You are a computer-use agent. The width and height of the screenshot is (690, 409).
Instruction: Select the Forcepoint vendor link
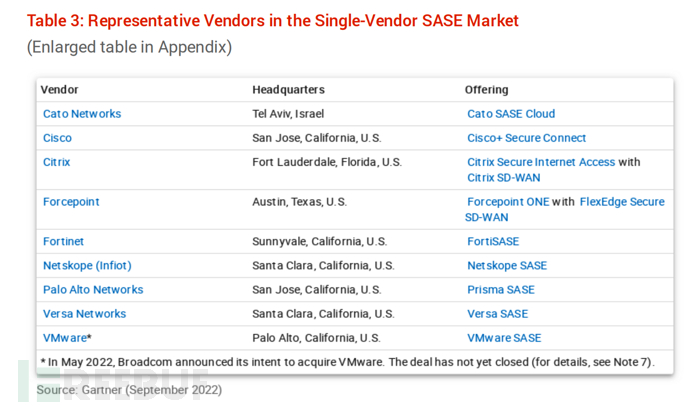71,202
